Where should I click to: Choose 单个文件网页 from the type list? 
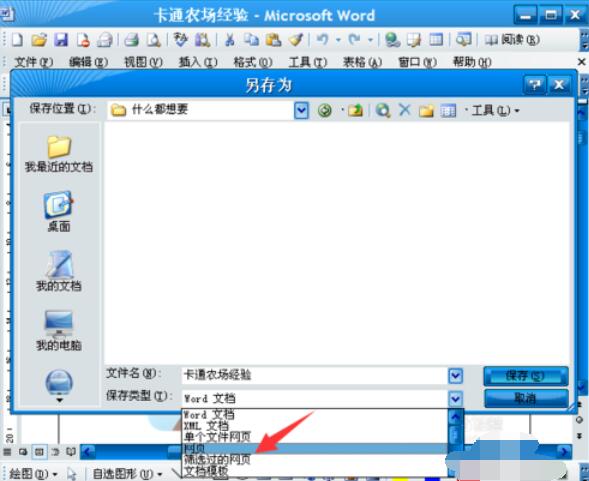tap(315, 437)
